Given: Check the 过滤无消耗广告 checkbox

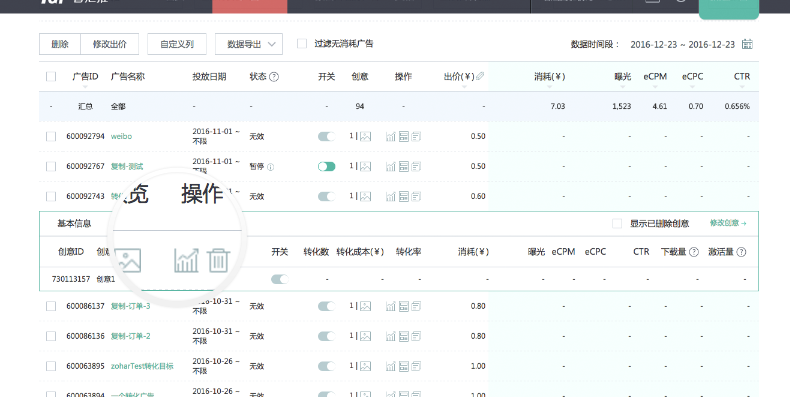Looking at the screenshot, I should pos(302,44).
